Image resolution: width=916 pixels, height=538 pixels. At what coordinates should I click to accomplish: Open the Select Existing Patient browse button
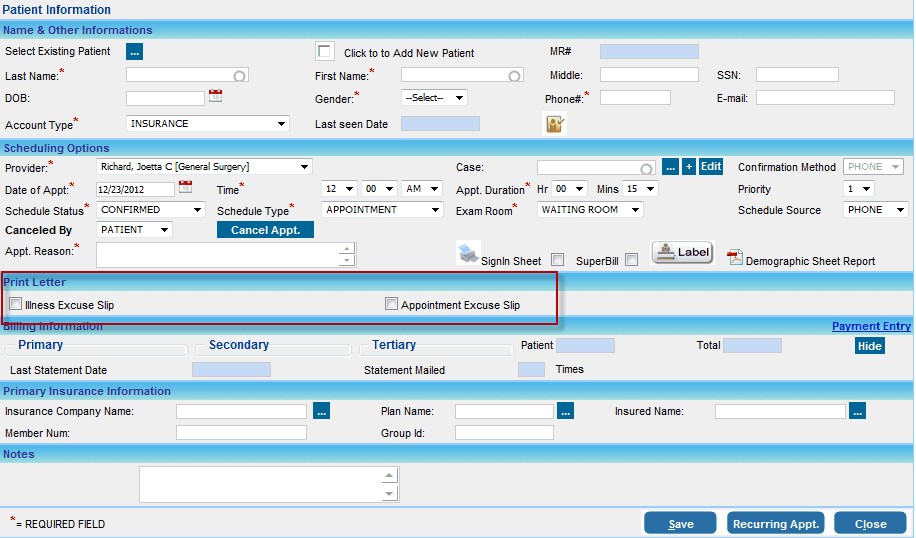coord(135,51)
